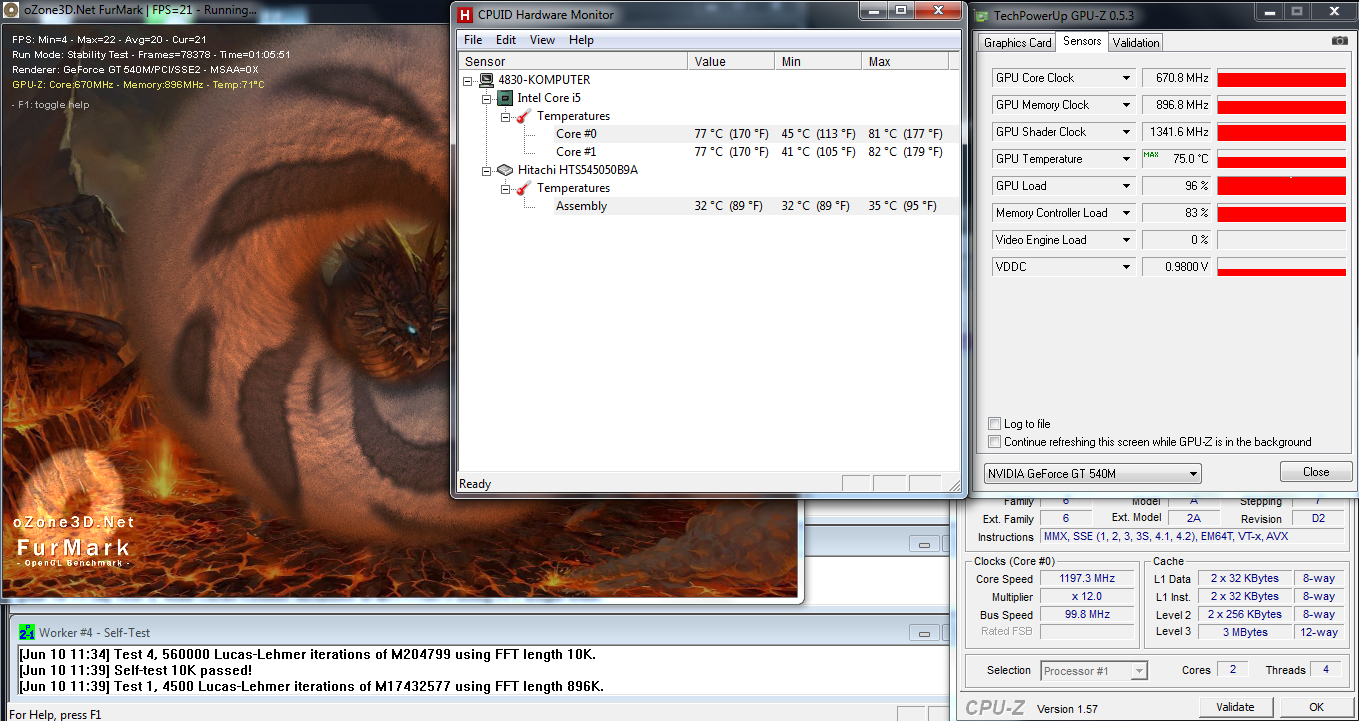Viewport: 1359px width, 721px height.
Task: Open the GPU Temperature sensor dropdown
Action: point(1126,159)
